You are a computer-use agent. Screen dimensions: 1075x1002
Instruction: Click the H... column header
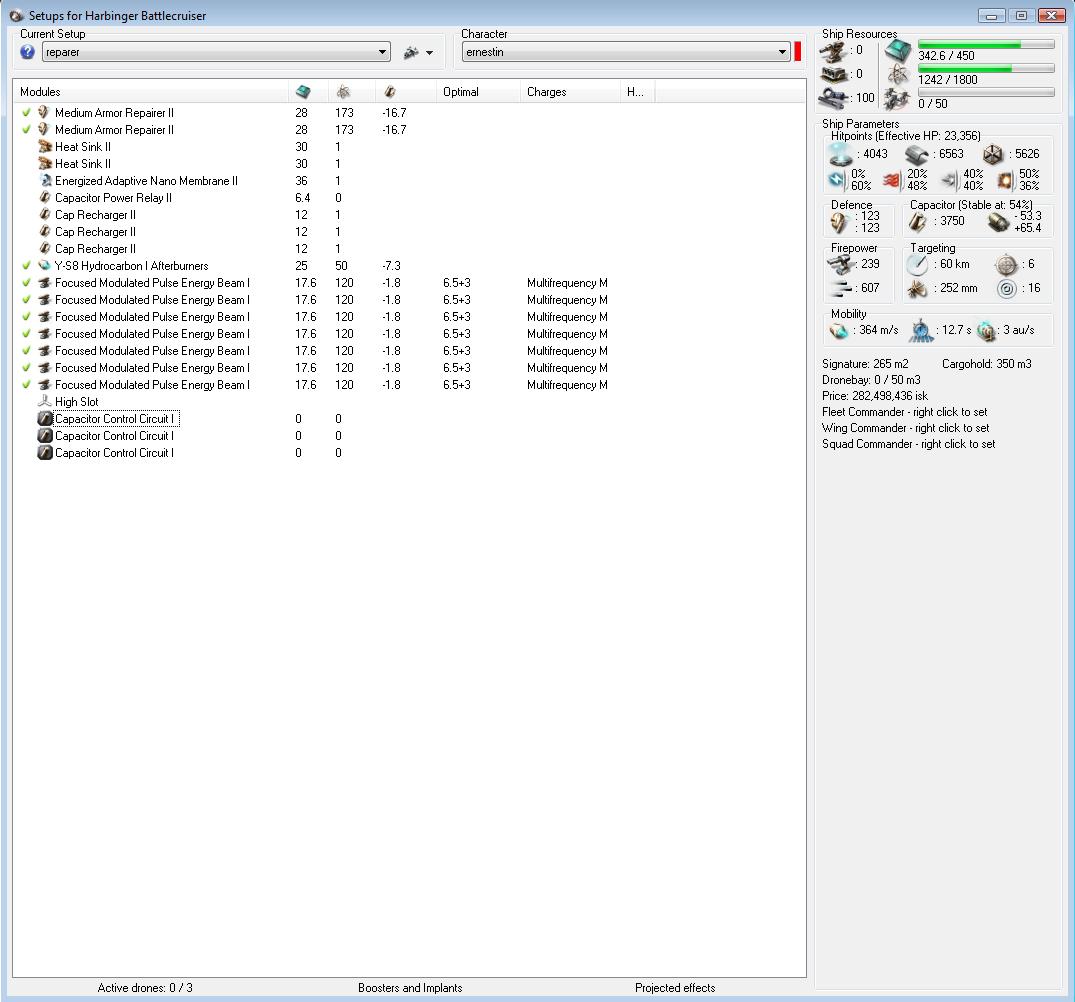[638, 92]
